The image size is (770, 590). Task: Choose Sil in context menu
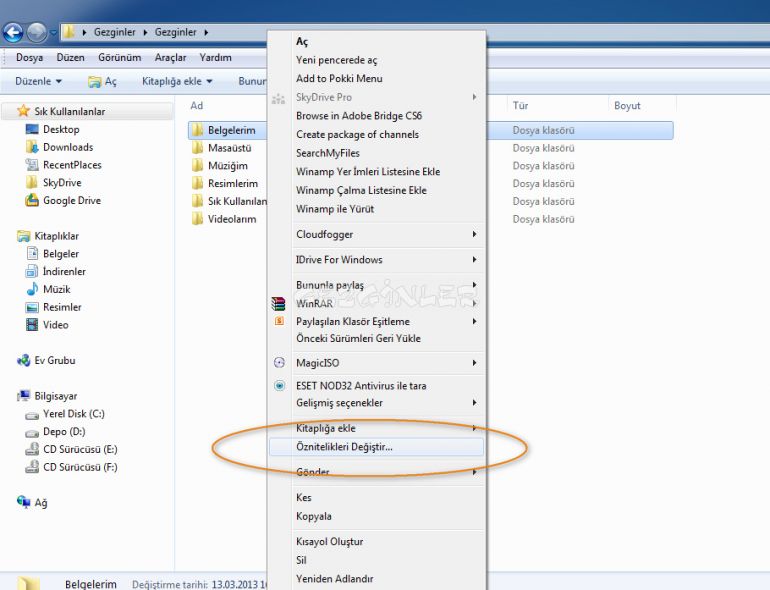301,560
